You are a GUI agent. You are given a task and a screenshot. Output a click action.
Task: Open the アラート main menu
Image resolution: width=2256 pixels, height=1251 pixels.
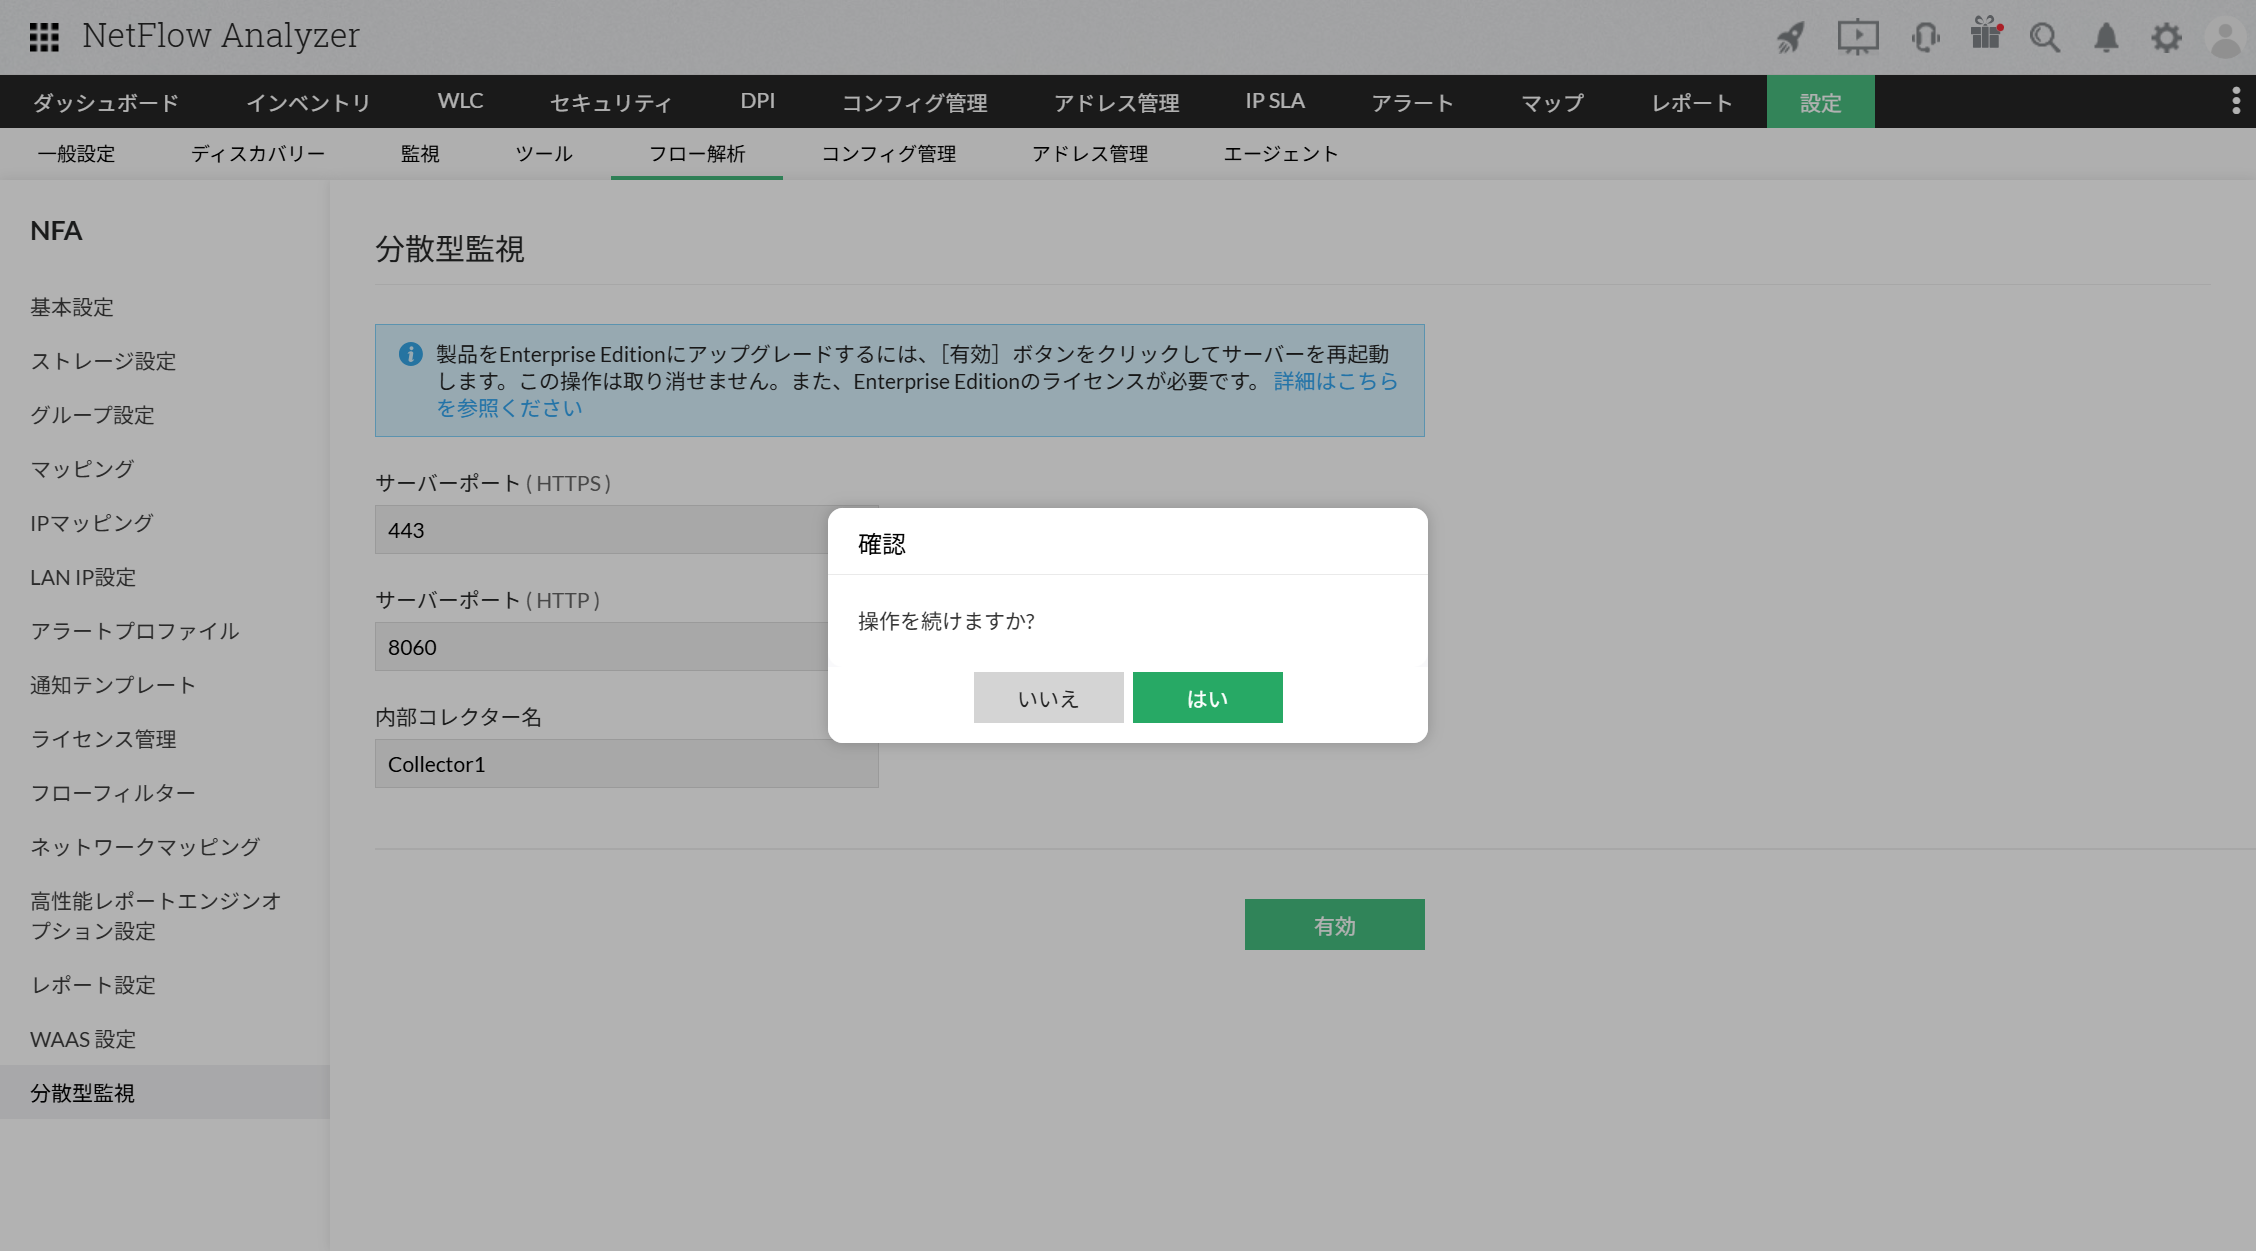(1412, 102)
